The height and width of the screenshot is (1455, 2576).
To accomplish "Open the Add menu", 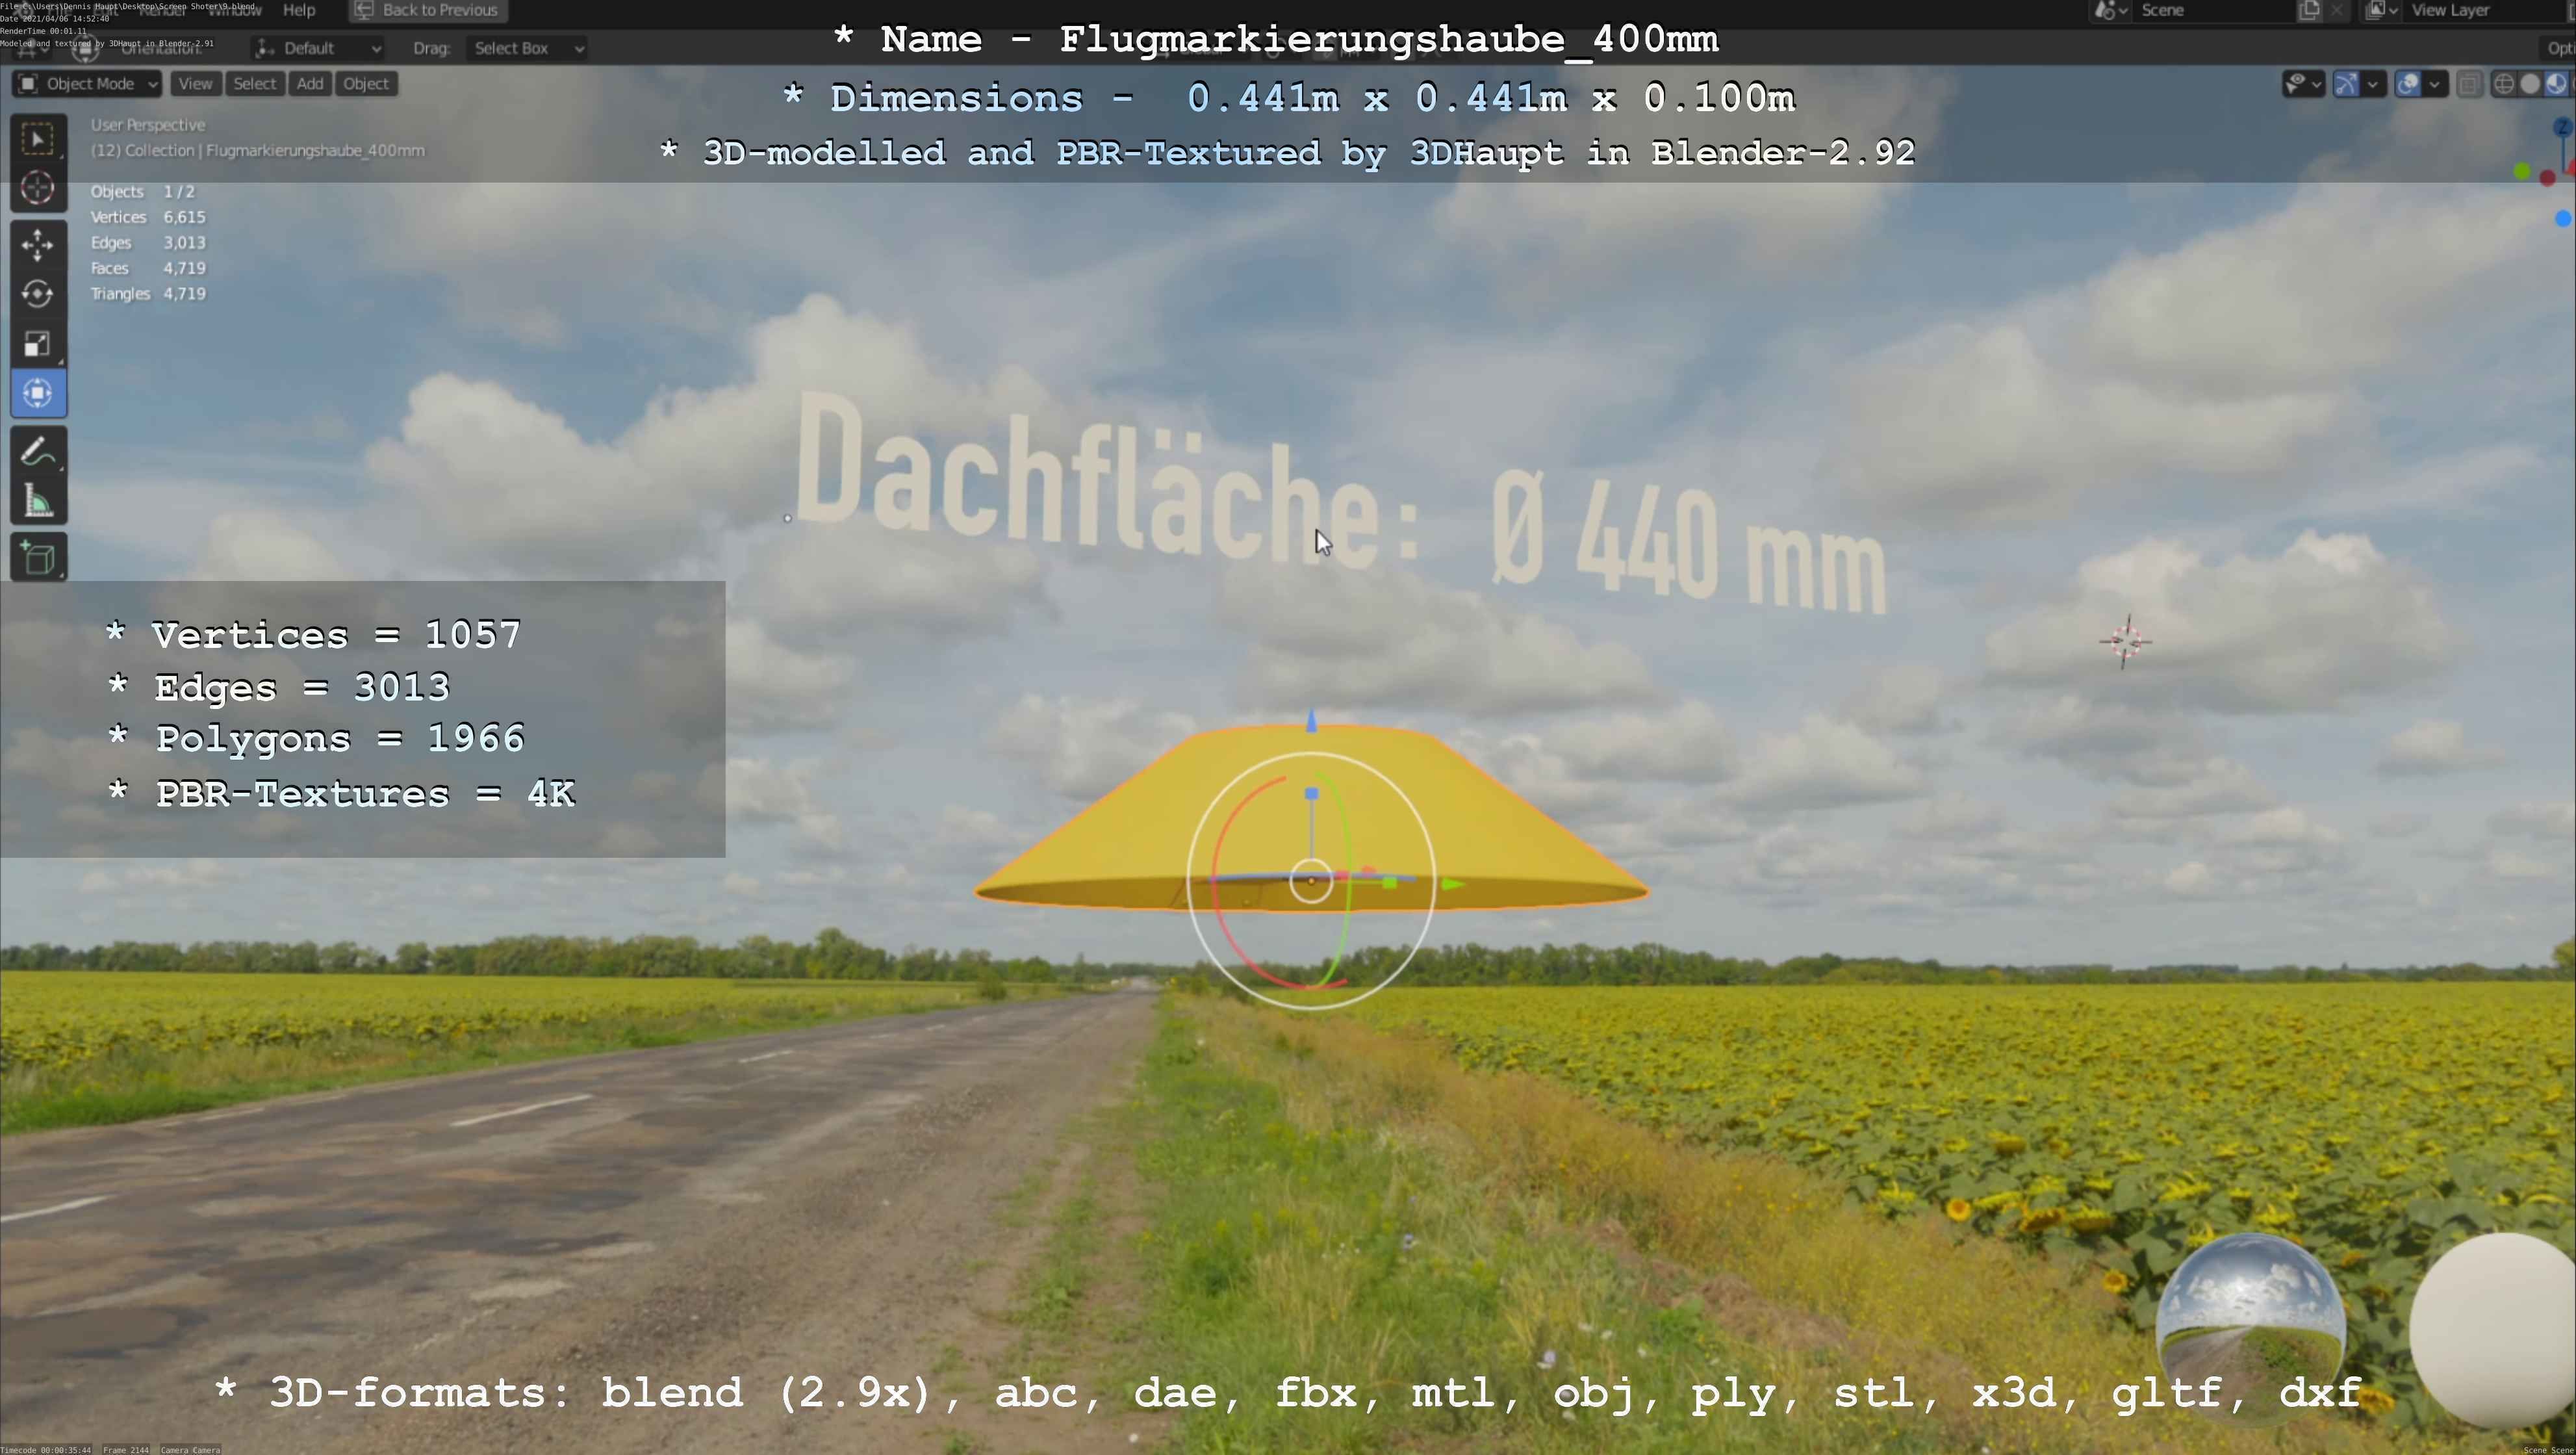I will pos(310,84).
